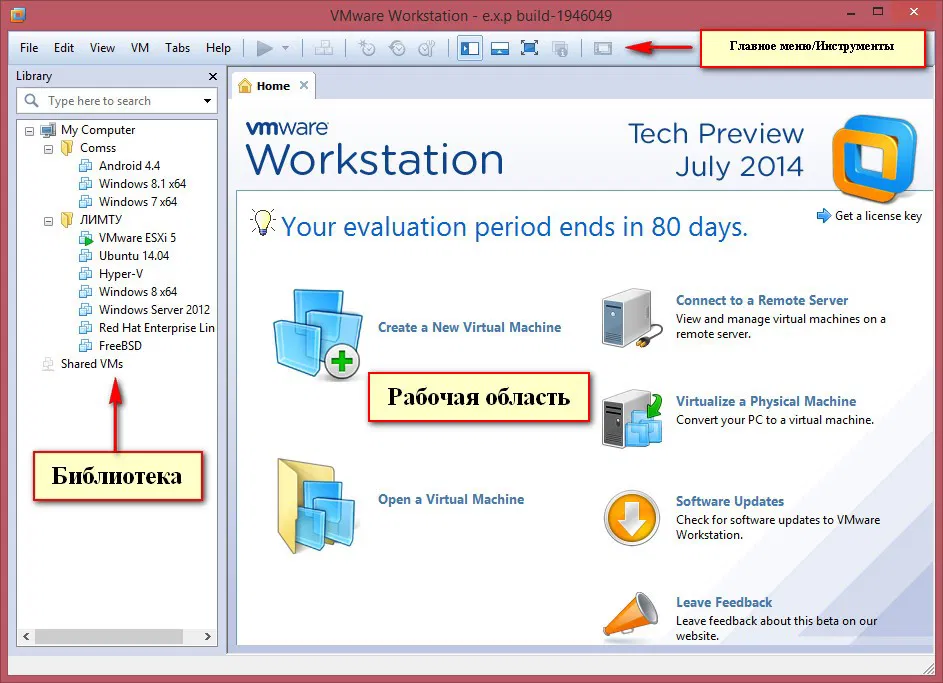Toggle the Library panel visibility button
The image size is (943, 683).
469,47
